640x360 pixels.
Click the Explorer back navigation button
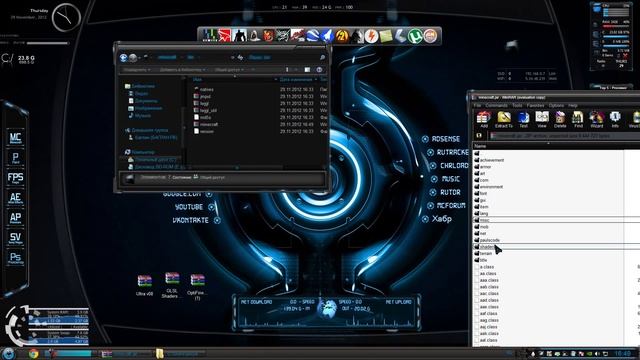pos(123,58)
